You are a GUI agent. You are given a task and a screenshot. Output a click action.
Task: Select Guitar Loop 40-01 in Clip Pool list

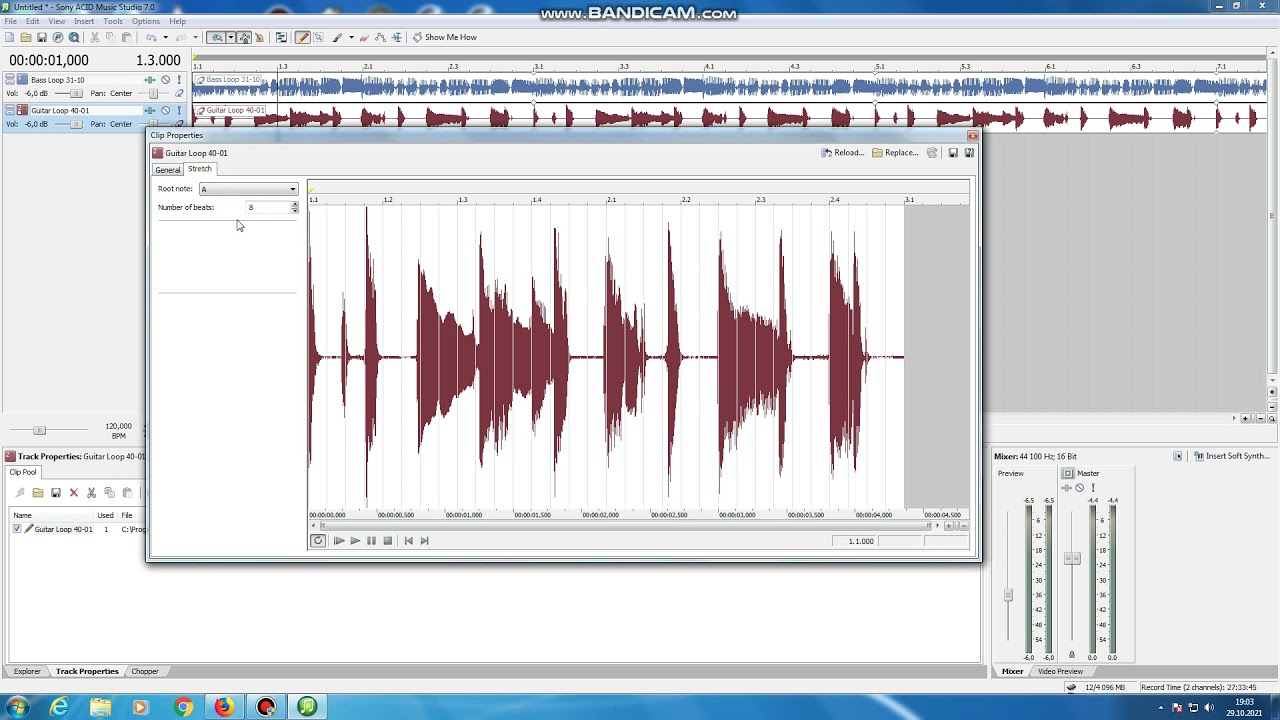point(63,529)
